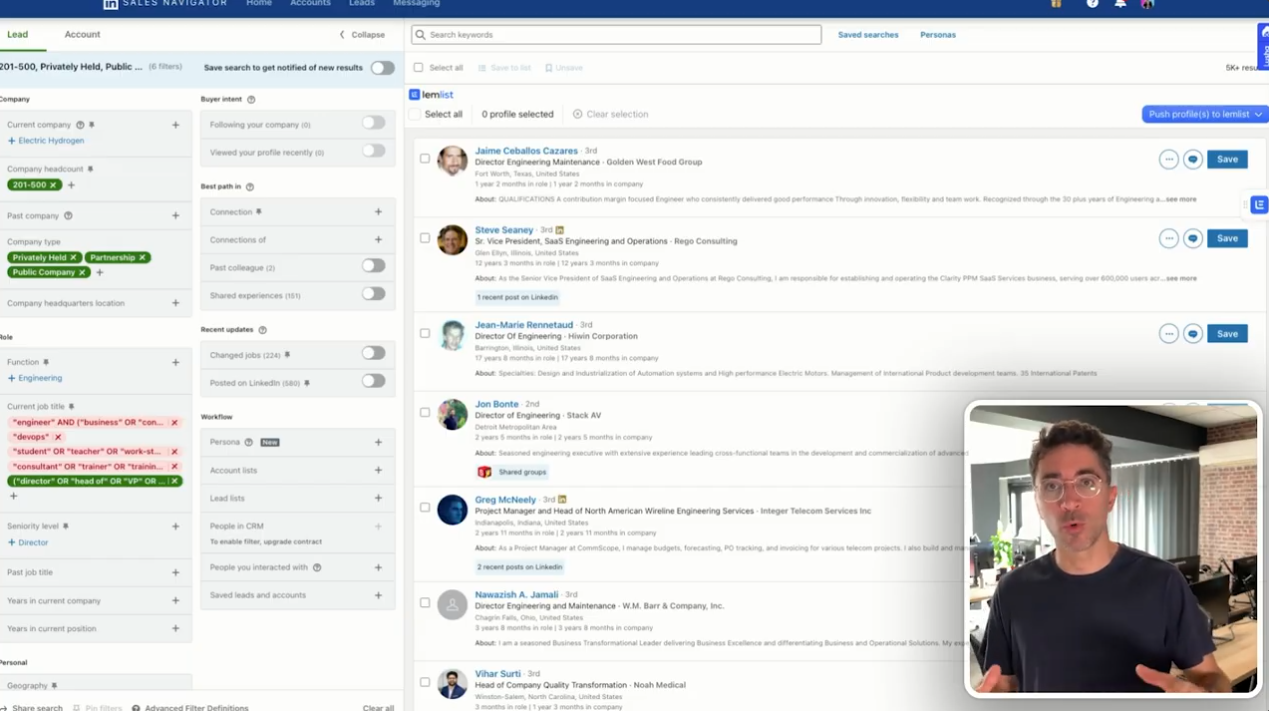Expand the Years in current company filter
This screenshot has width=1269, height=711.
[175, 601]
